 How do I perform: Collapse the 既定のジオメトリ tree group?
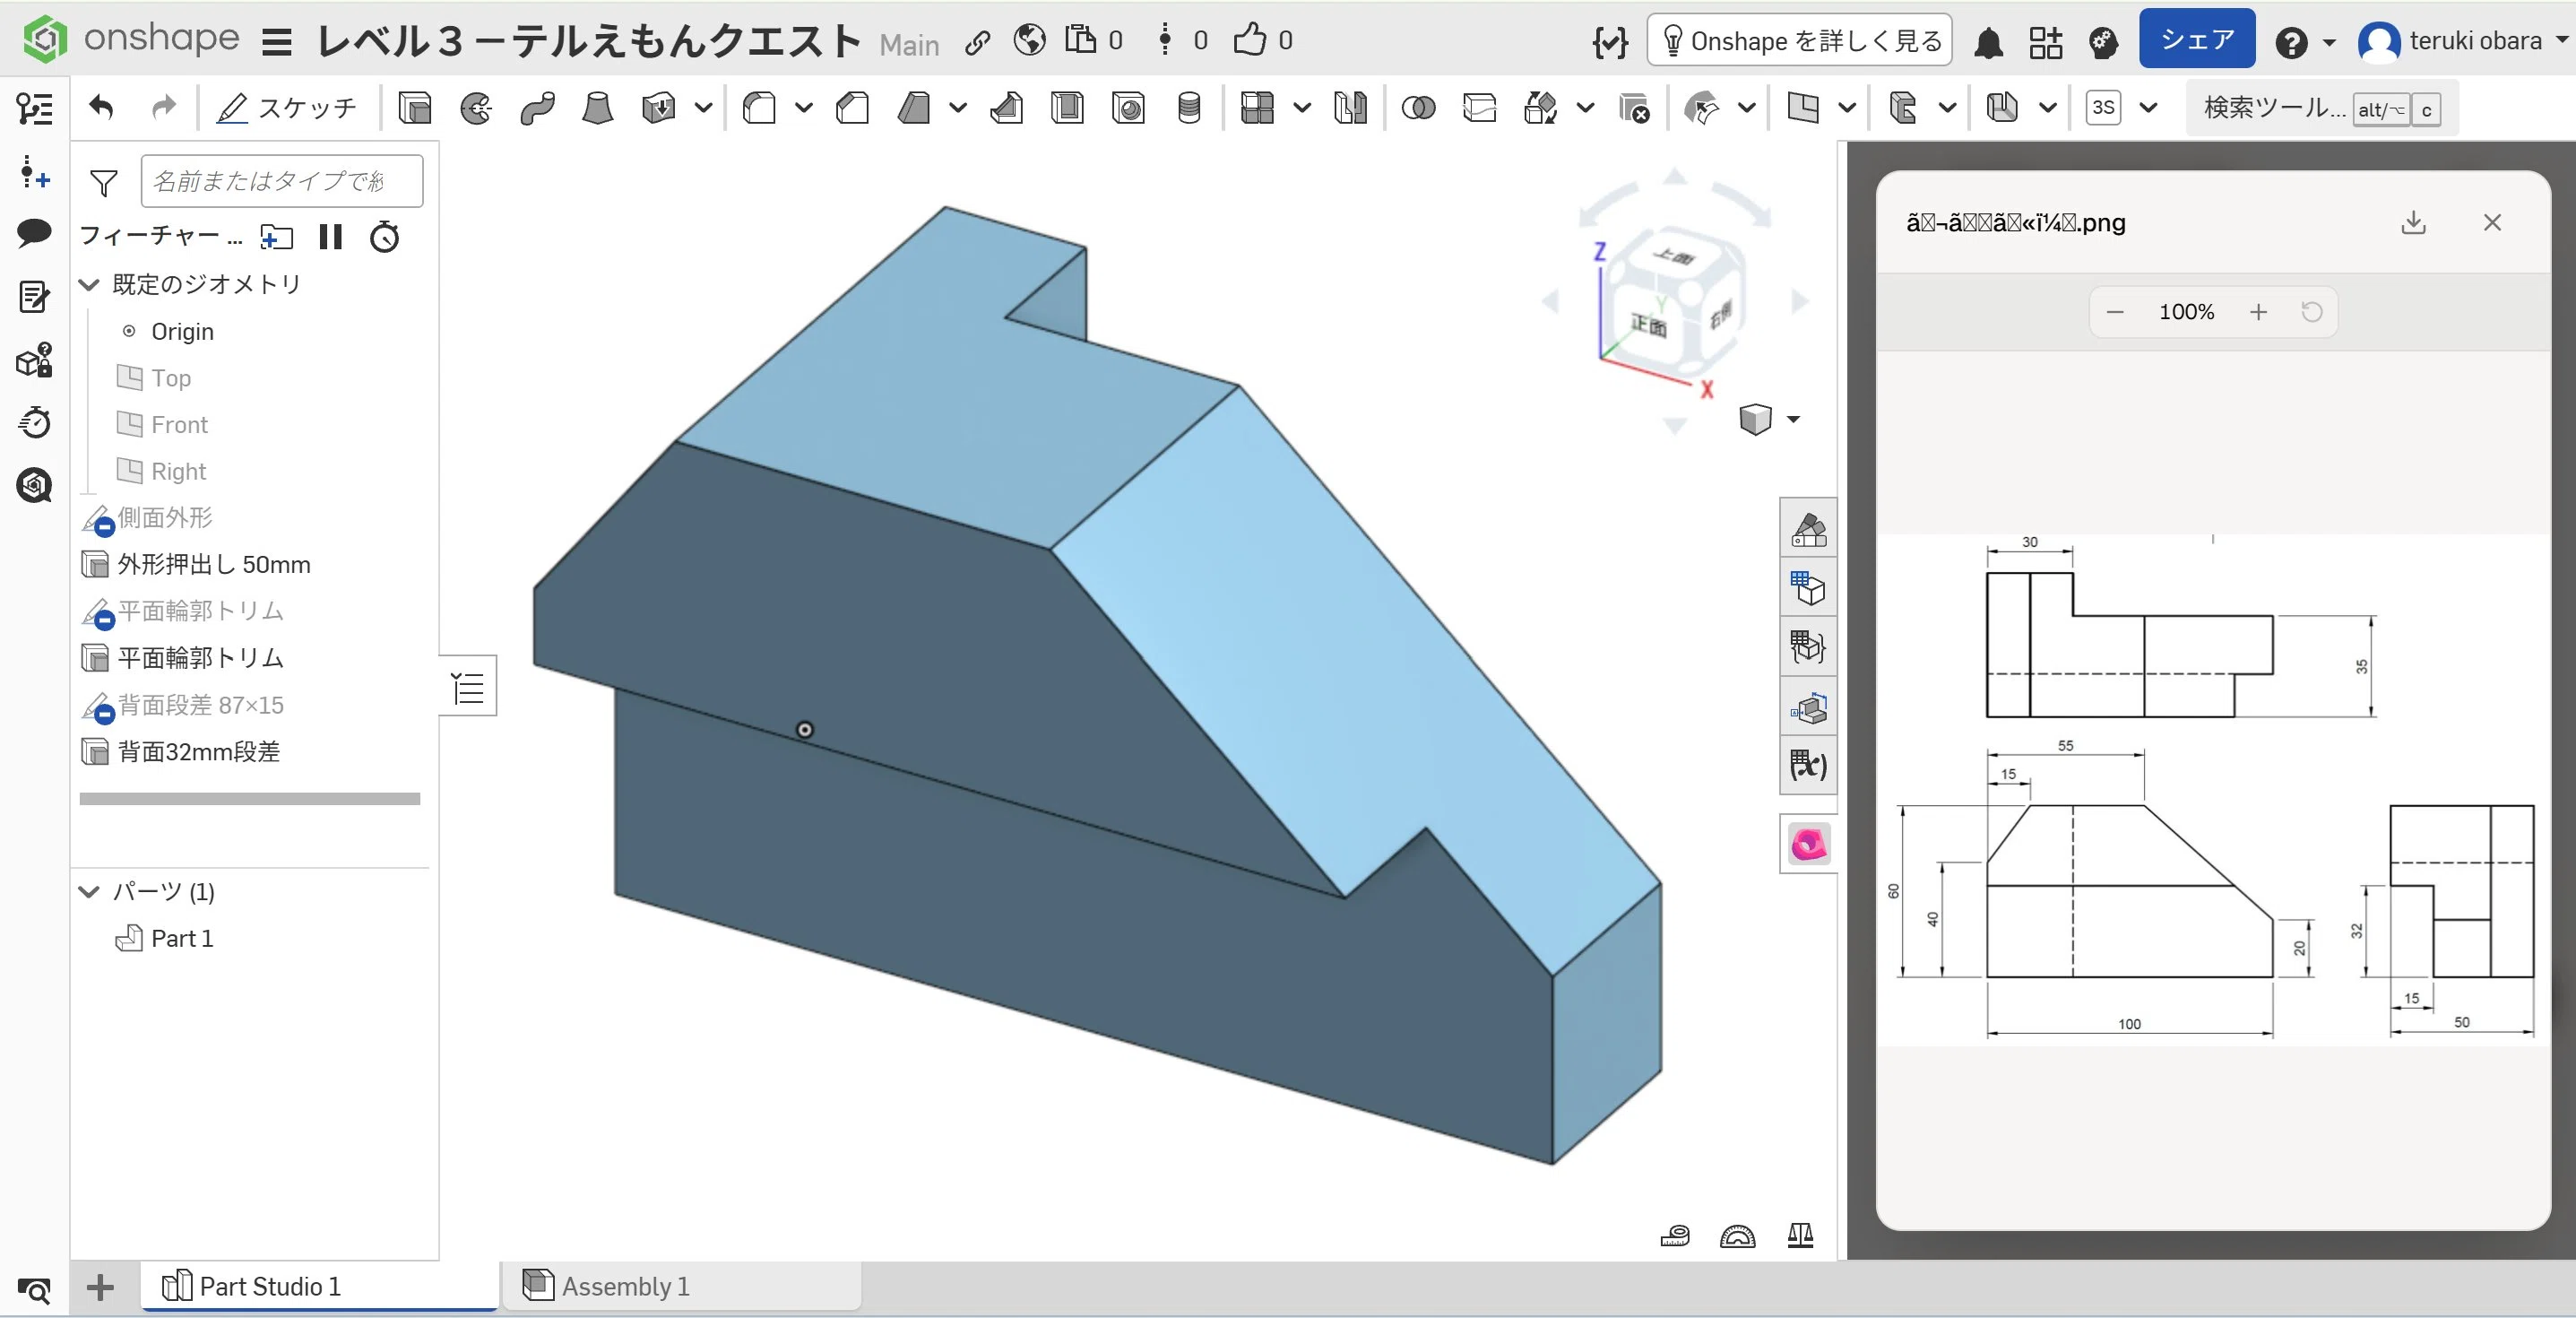(x=89, y=285)
